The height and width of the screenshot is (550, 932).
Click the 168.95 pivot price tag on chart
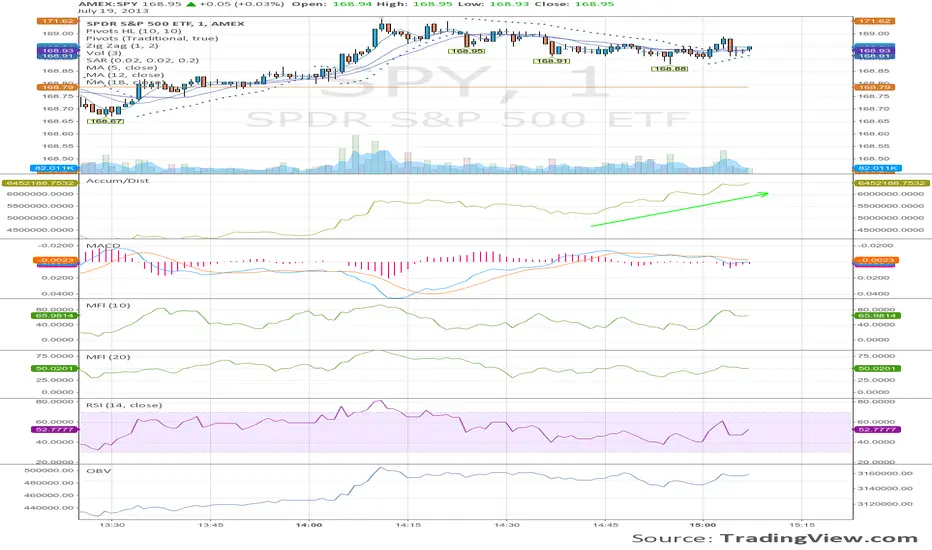(467, 51)
